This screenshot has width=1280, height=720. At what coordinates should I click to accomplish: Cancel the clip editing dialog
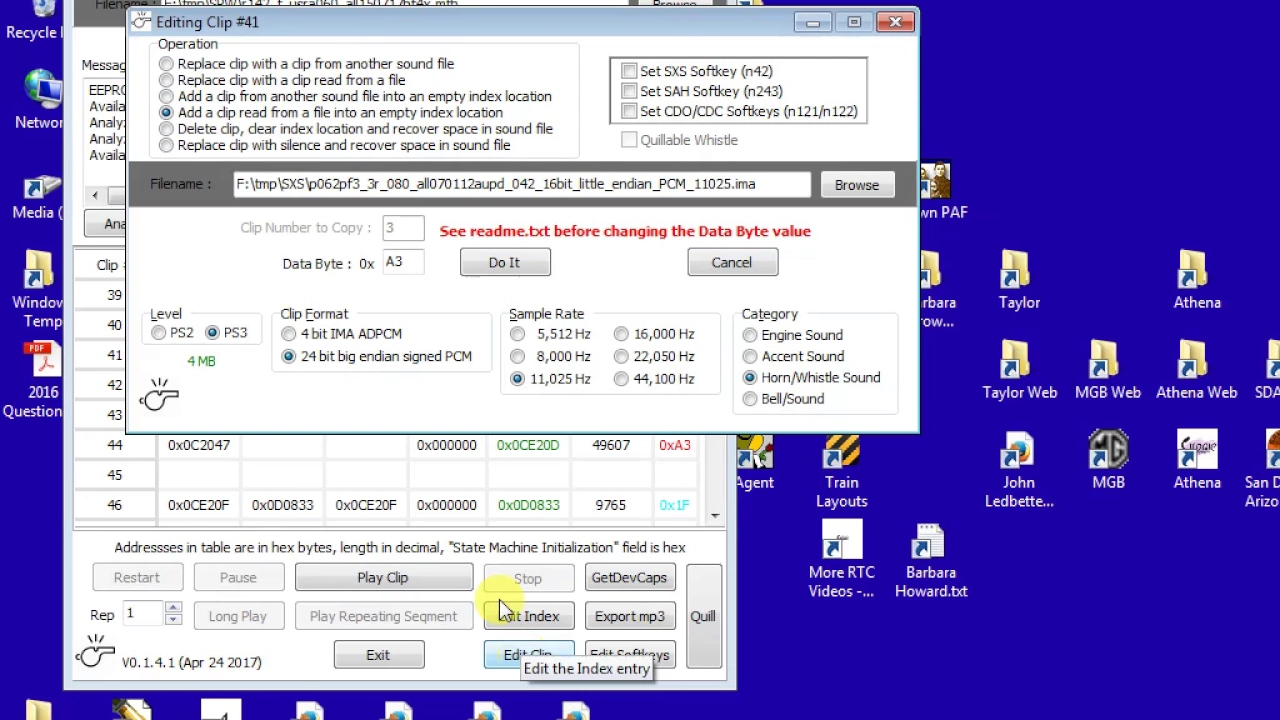[732, 263]
